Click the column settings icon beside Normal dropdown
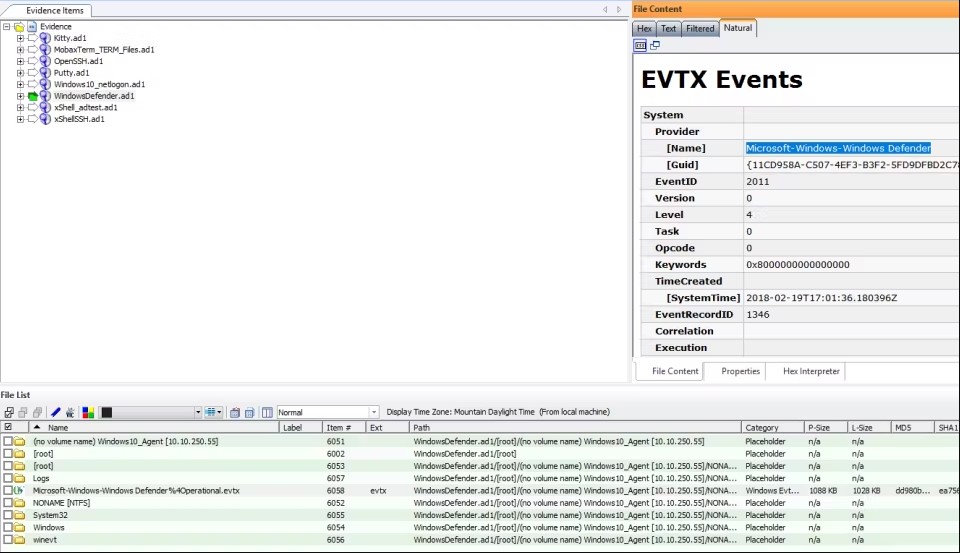 (267, 412)
